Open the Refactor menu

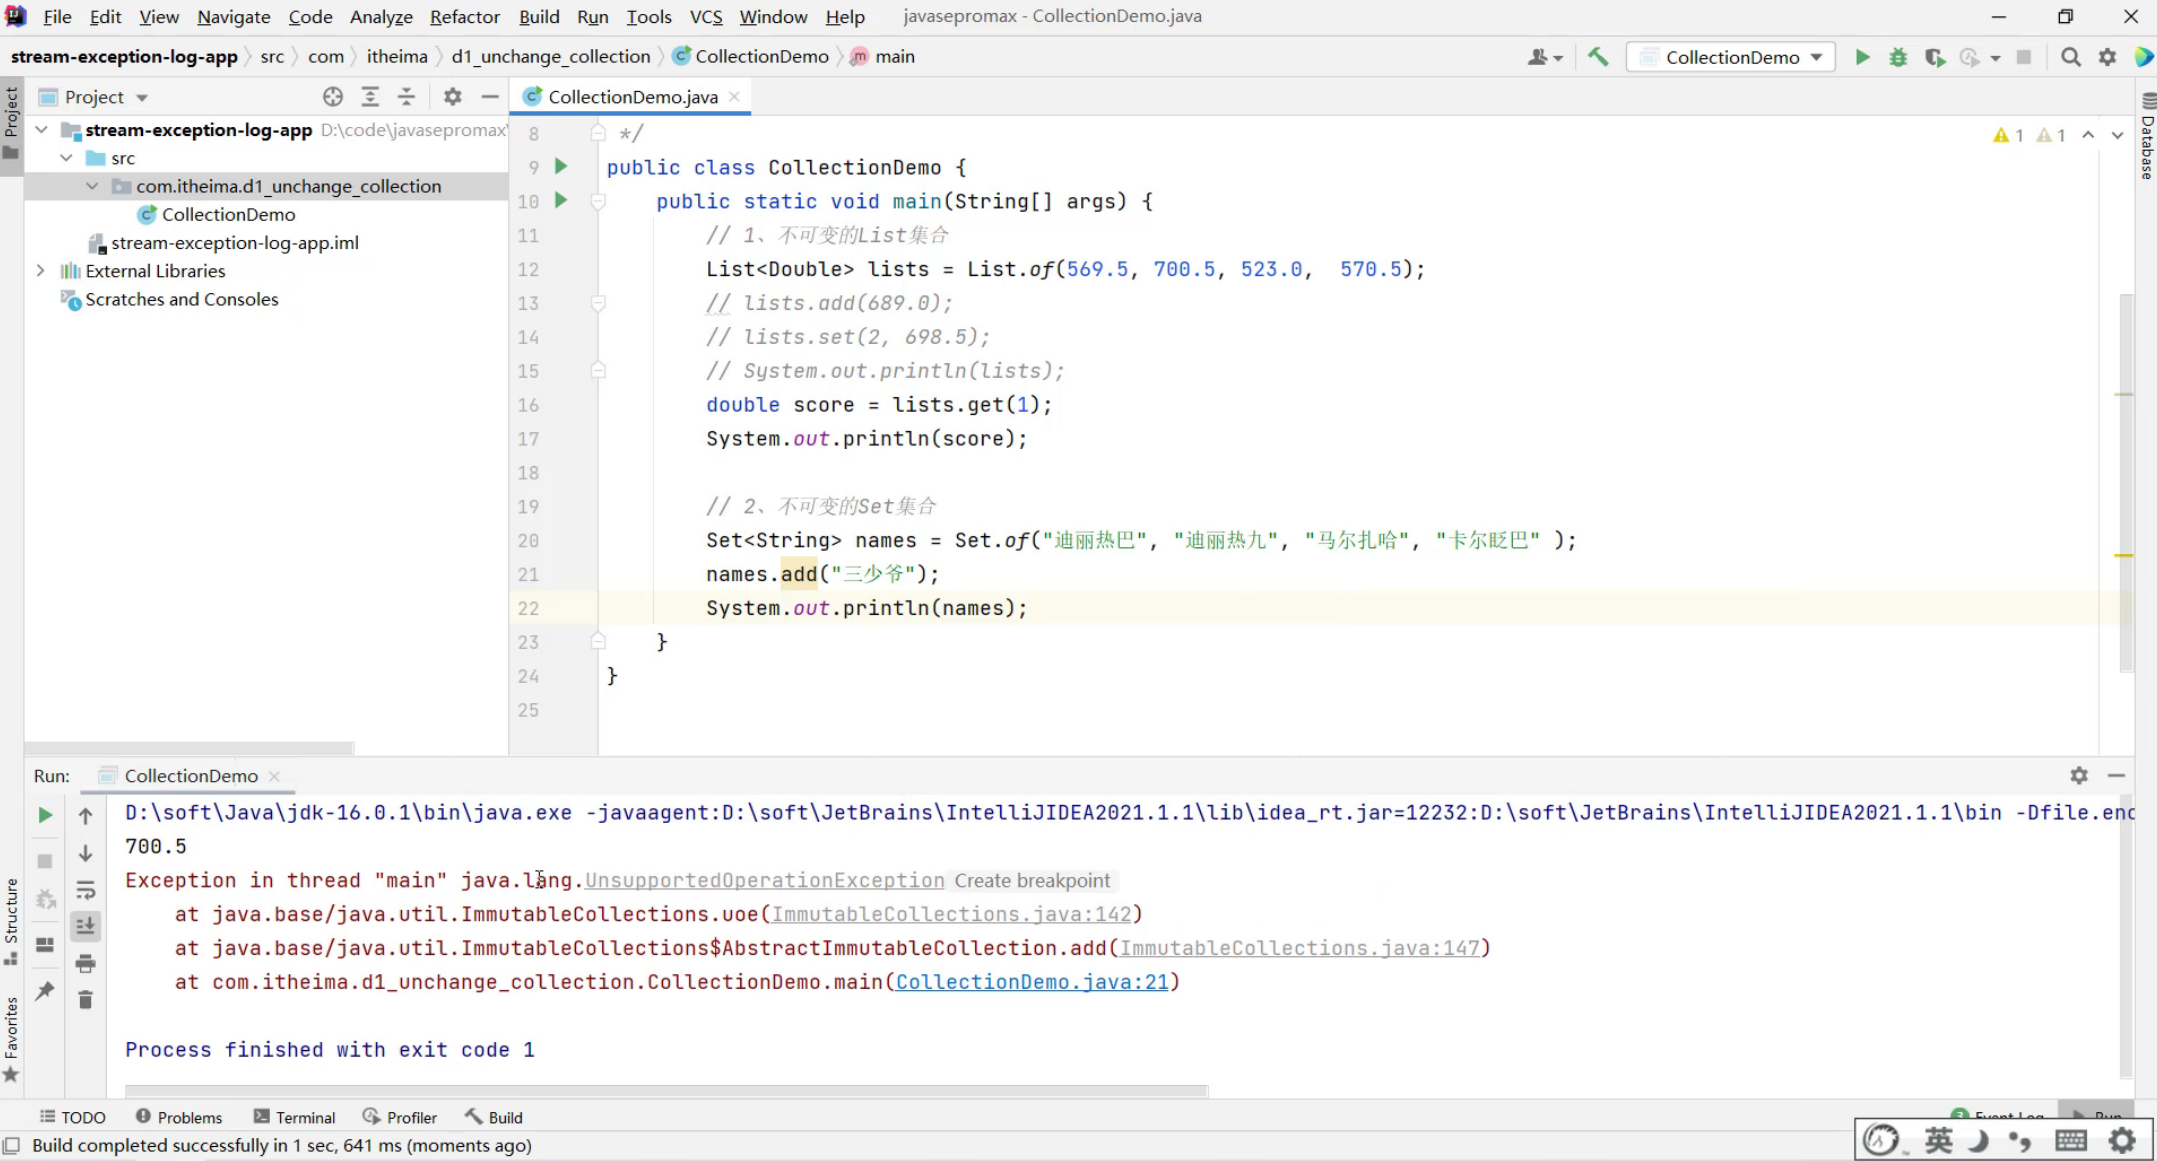click(464, 17)
